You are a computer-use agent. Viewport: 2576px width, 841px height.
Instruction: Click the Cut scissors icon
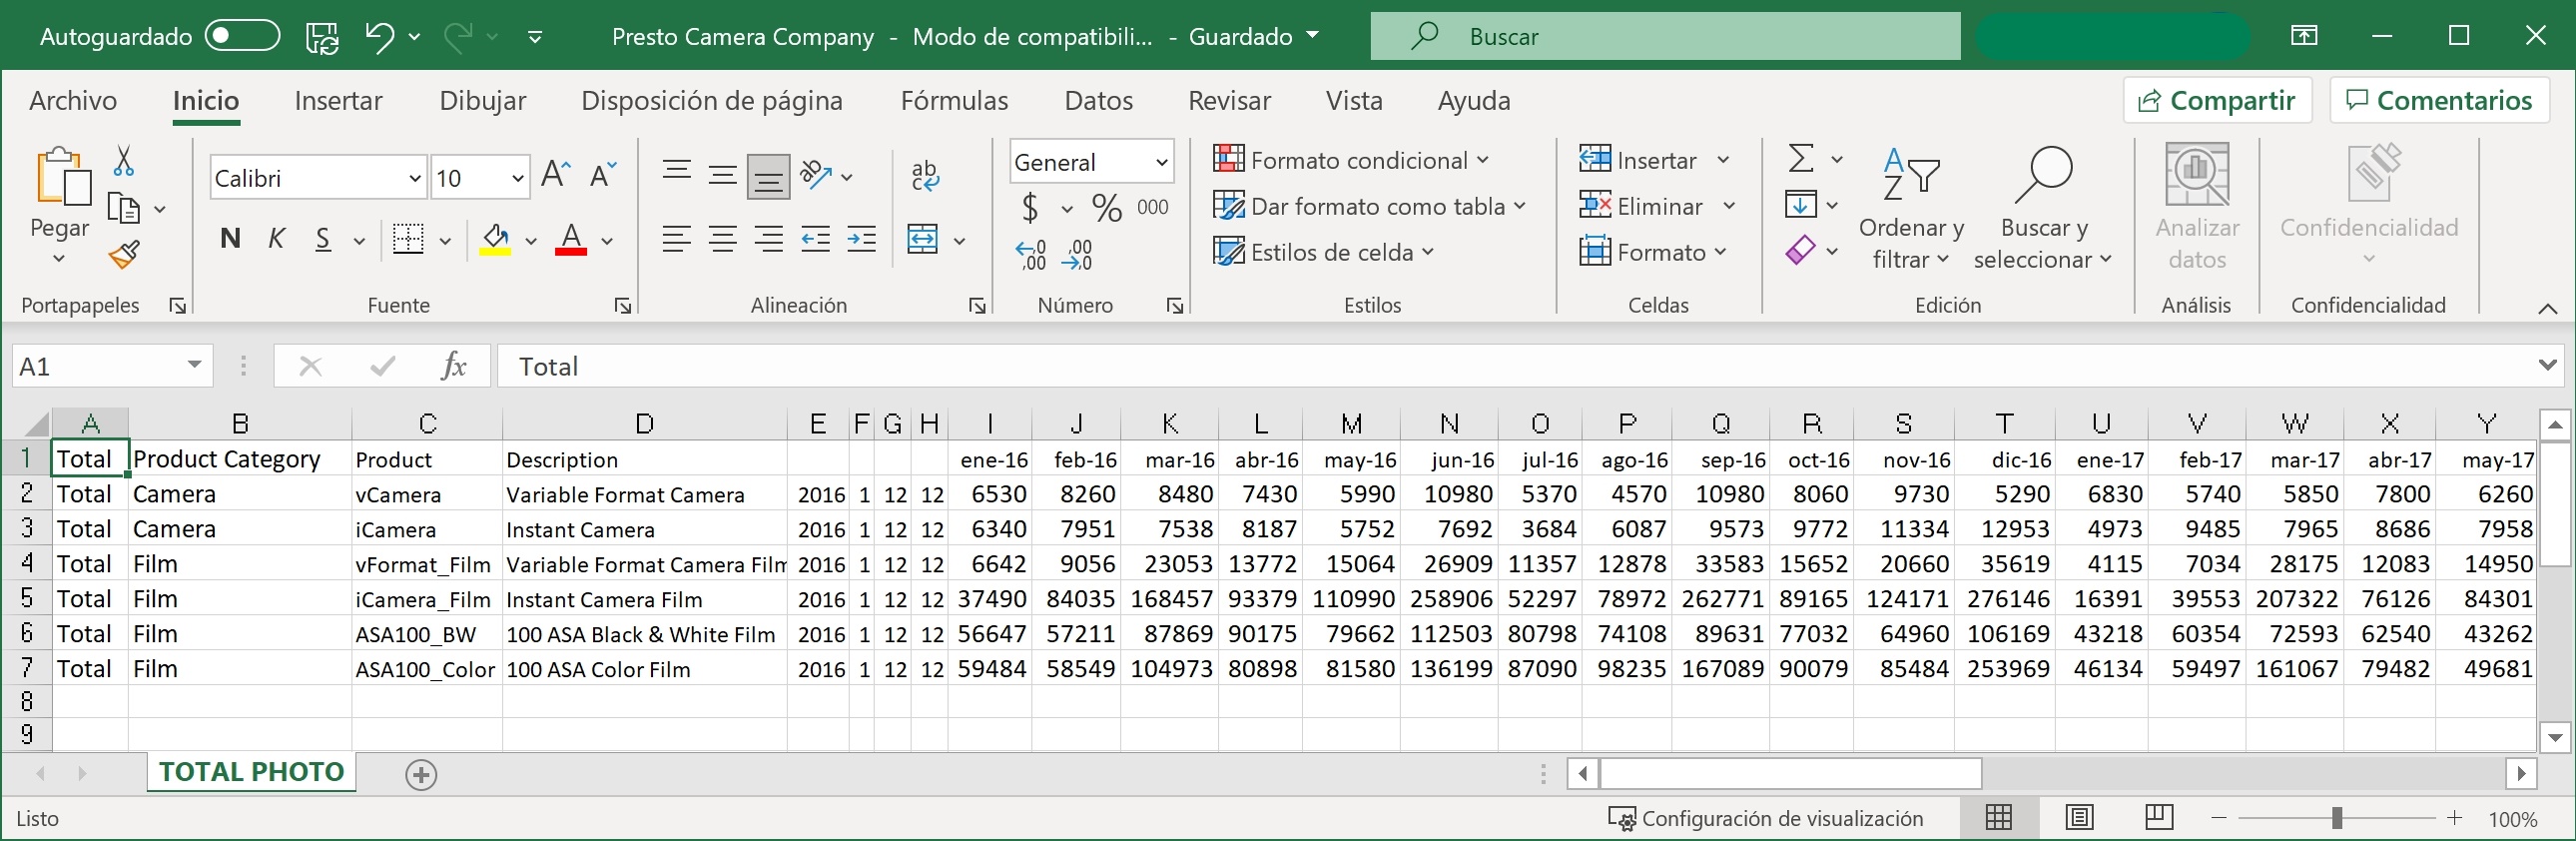[124, 161]
